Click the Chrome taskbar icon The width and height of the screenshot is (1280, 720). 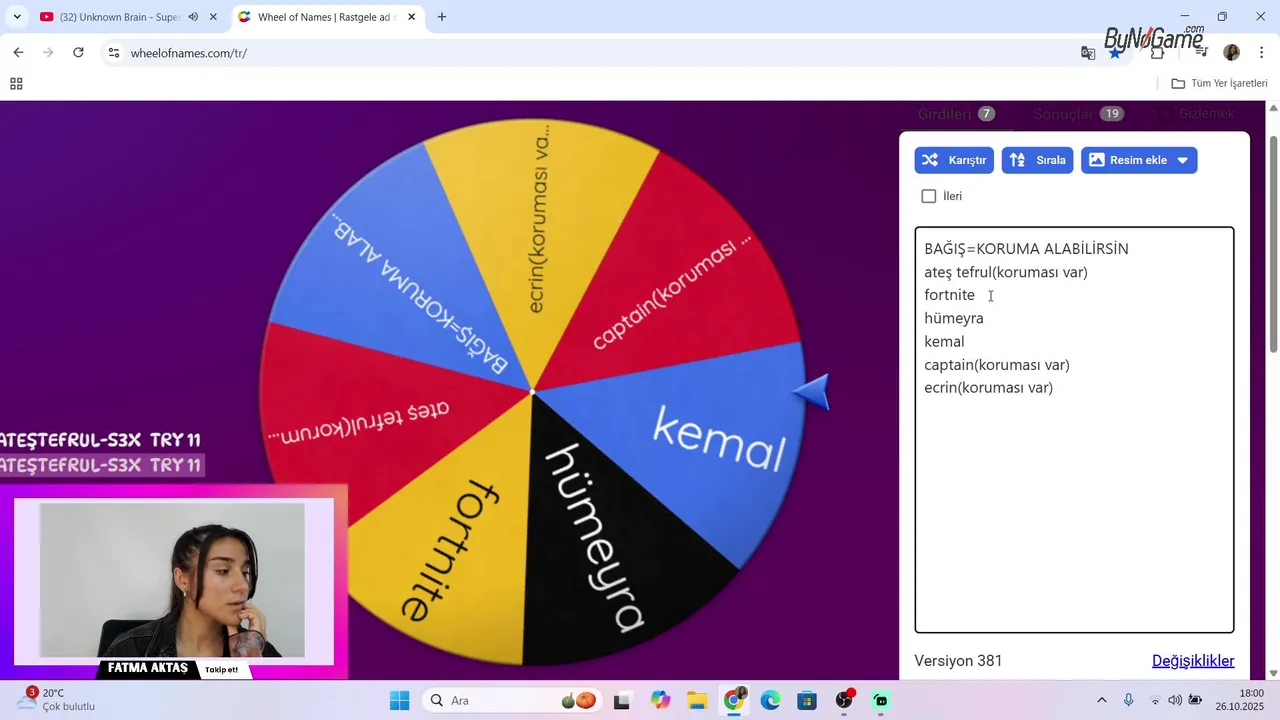(734, 701)
